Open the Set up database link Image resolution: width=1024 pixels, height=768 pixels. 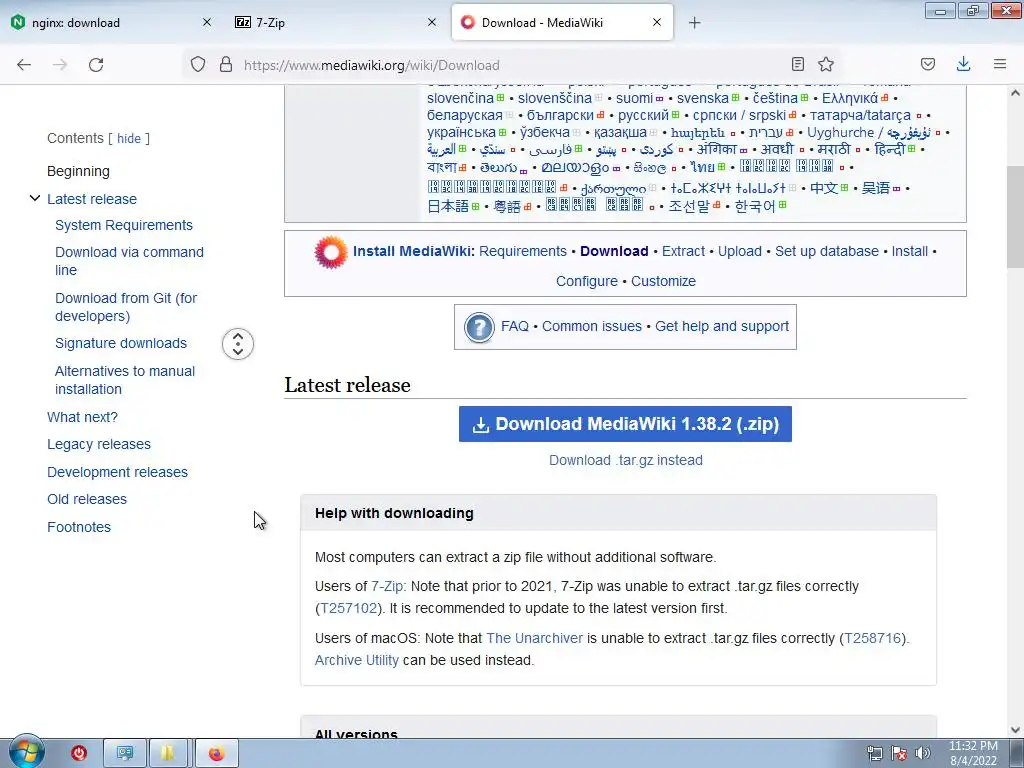[827, 251]
